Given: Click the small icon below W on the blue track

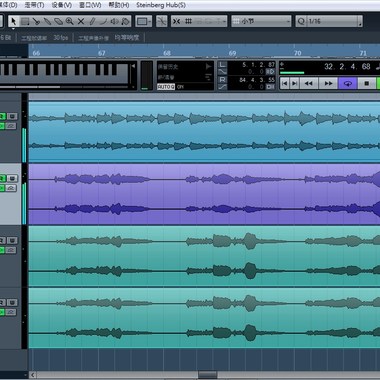Looking at the screenshot, I should 12,126.
